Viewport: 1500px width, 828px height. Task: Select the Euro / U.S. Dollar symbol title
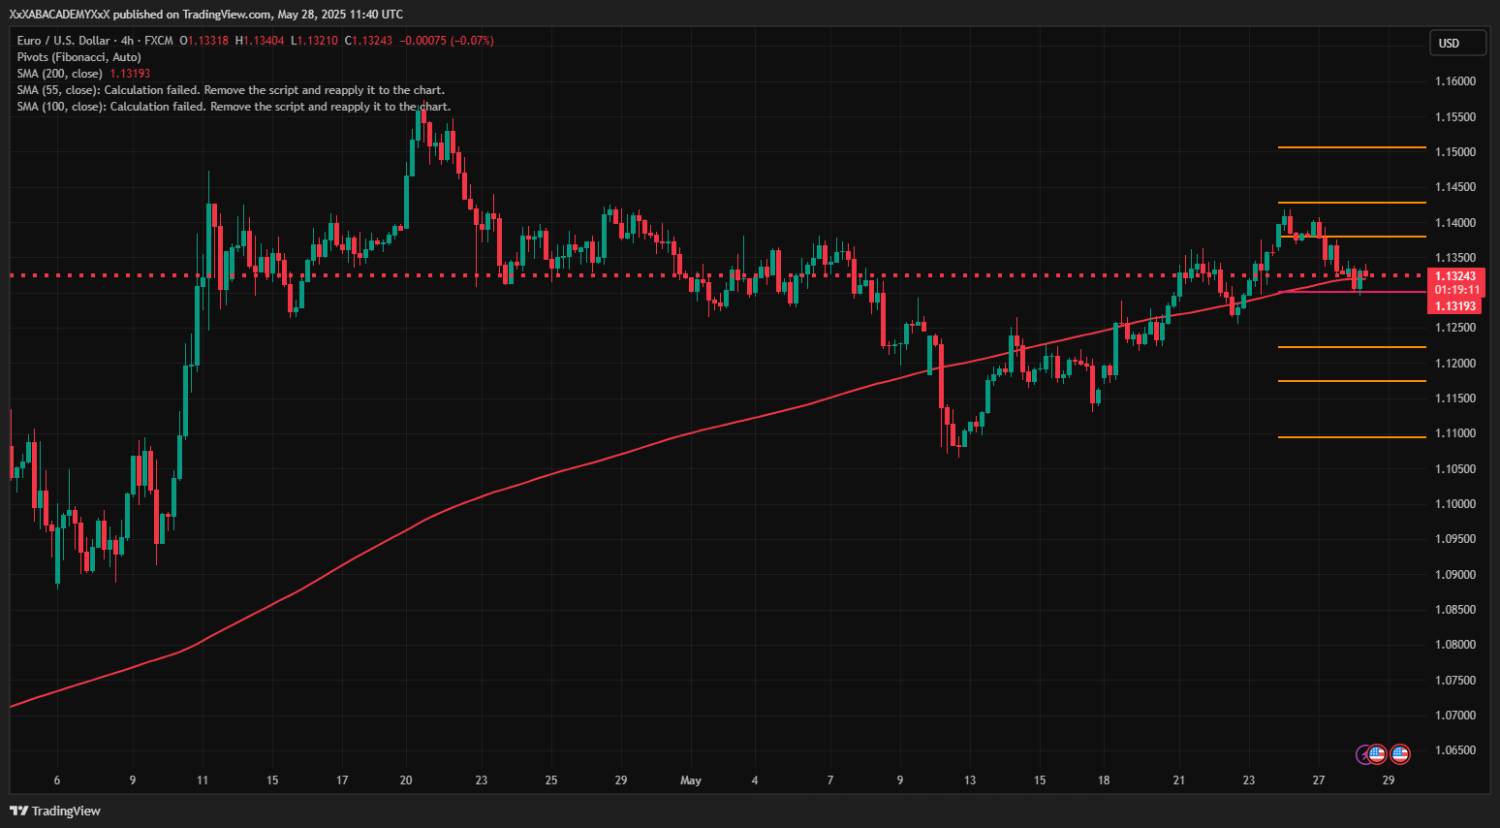coord(63,41)
